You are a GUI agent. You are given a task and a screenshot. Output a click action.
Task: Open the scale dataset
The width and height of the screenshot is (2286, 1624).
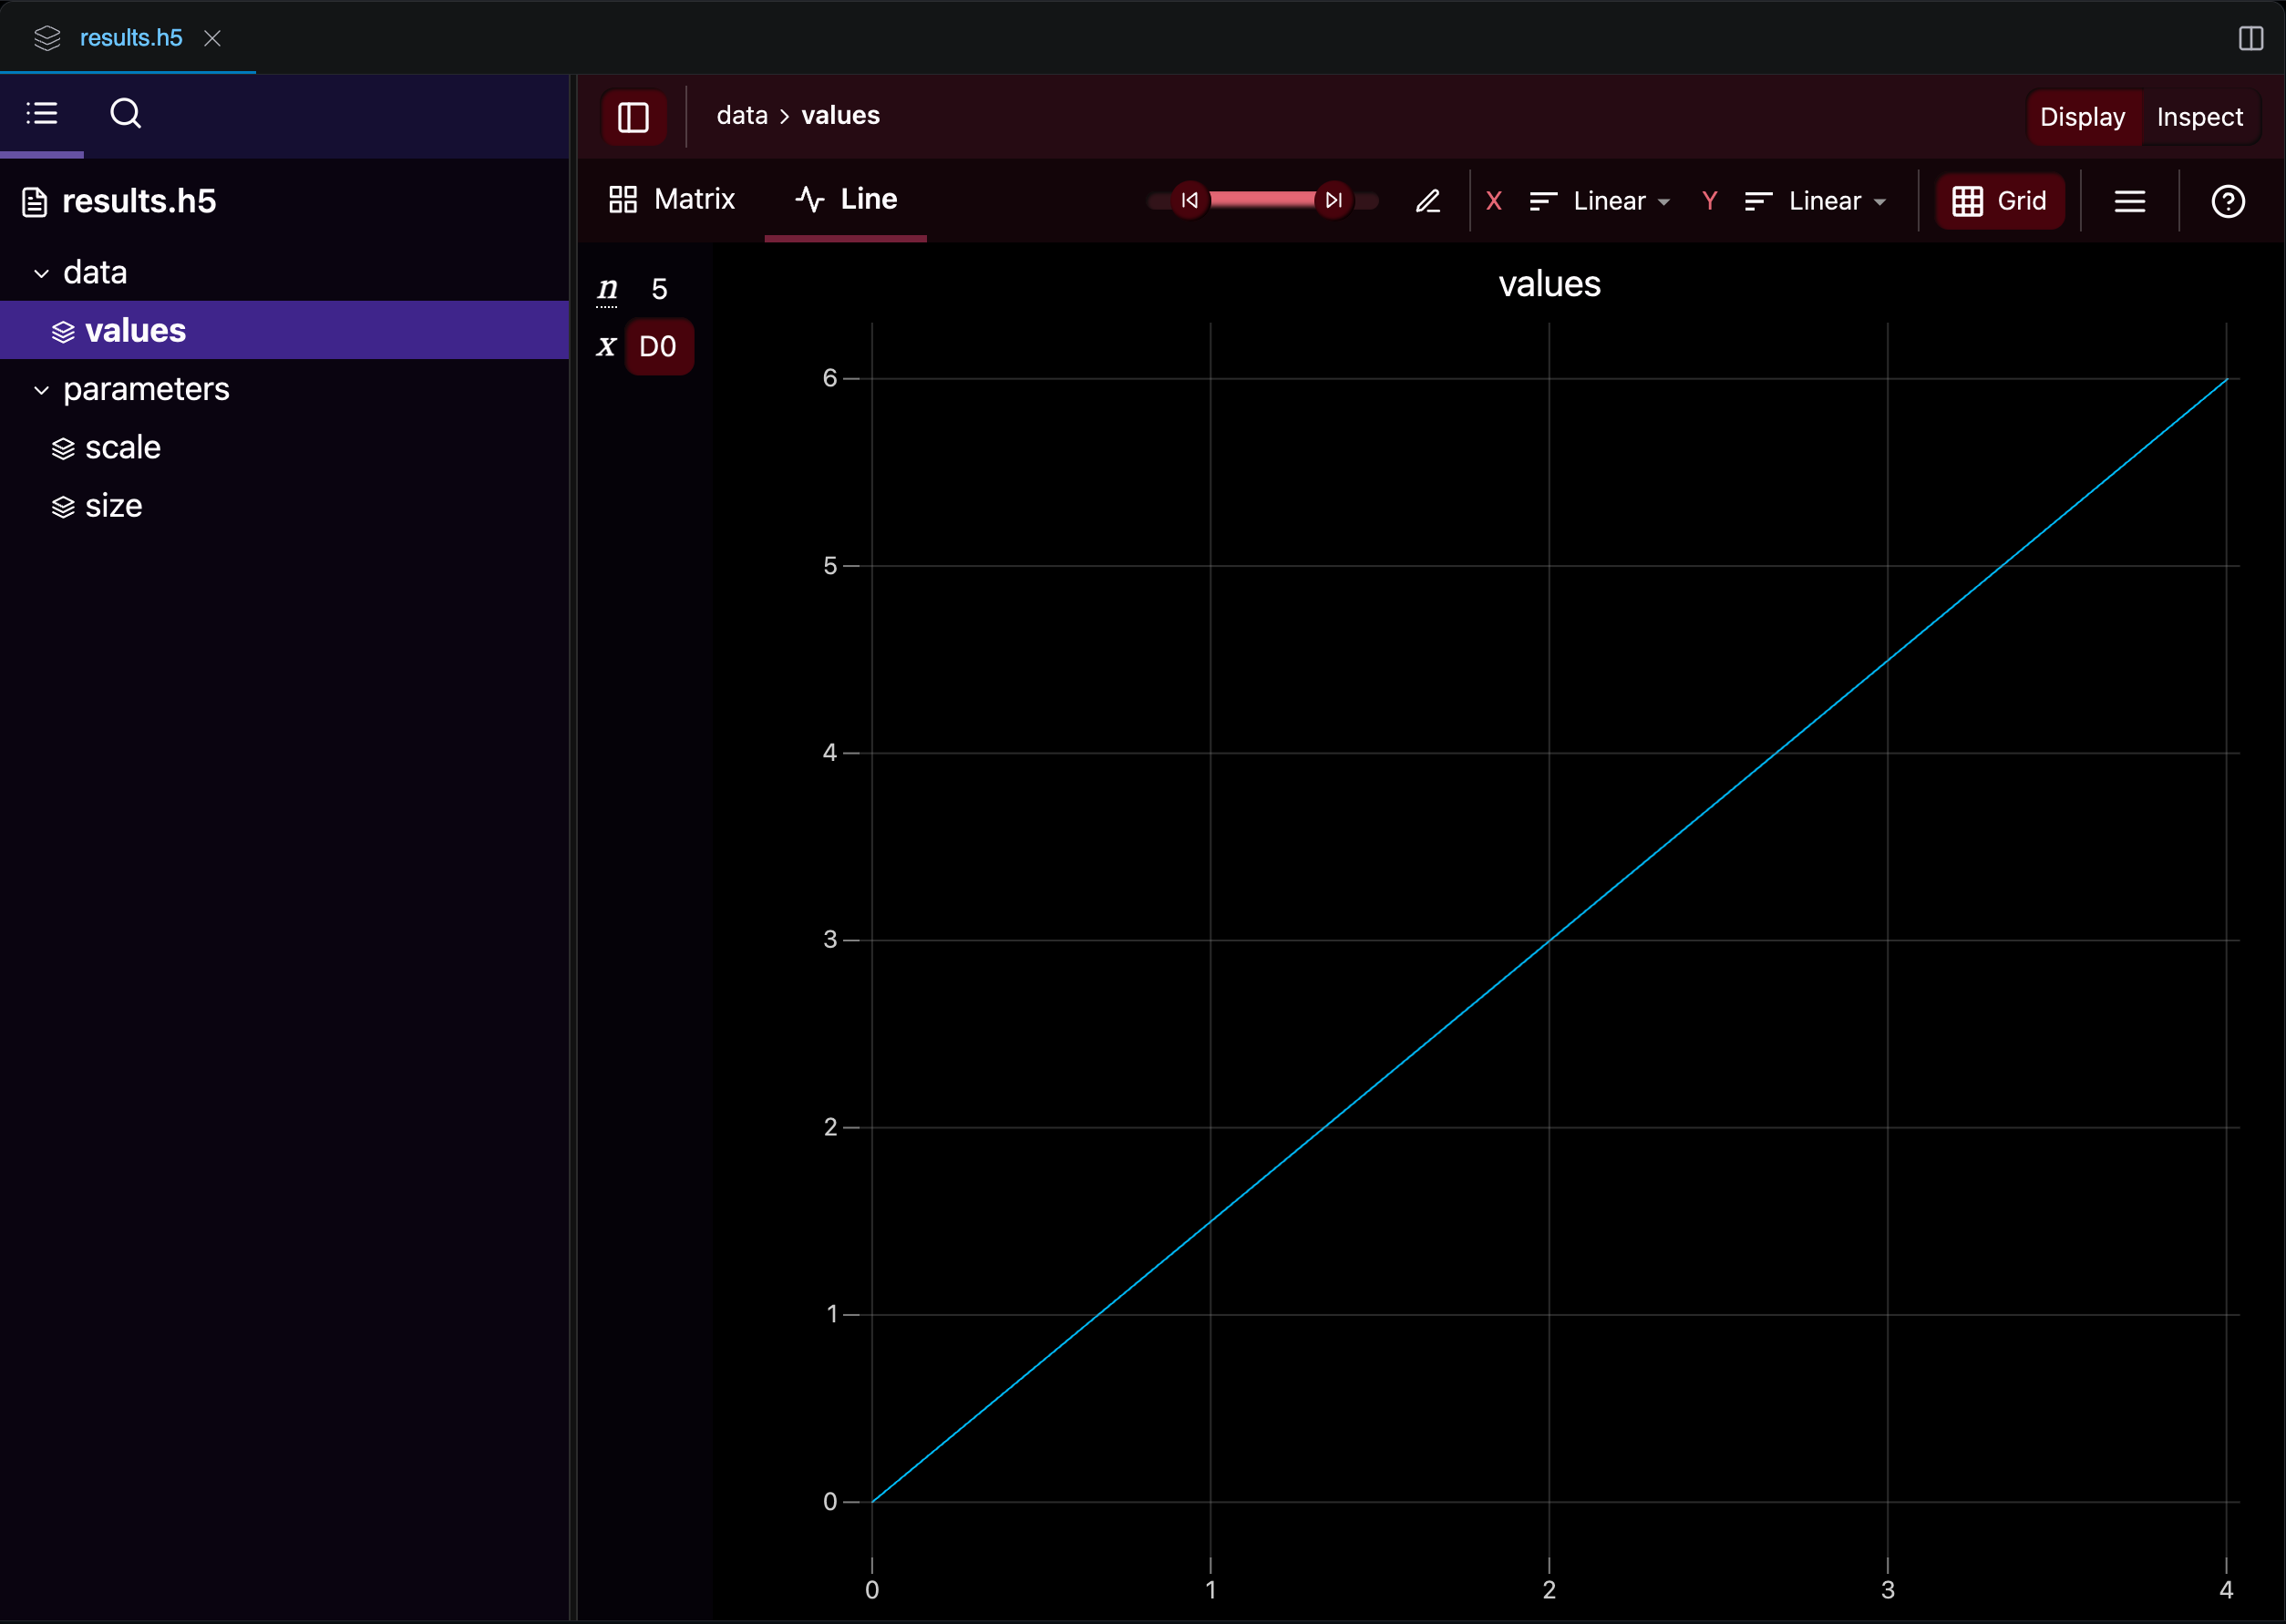(122, 447)
